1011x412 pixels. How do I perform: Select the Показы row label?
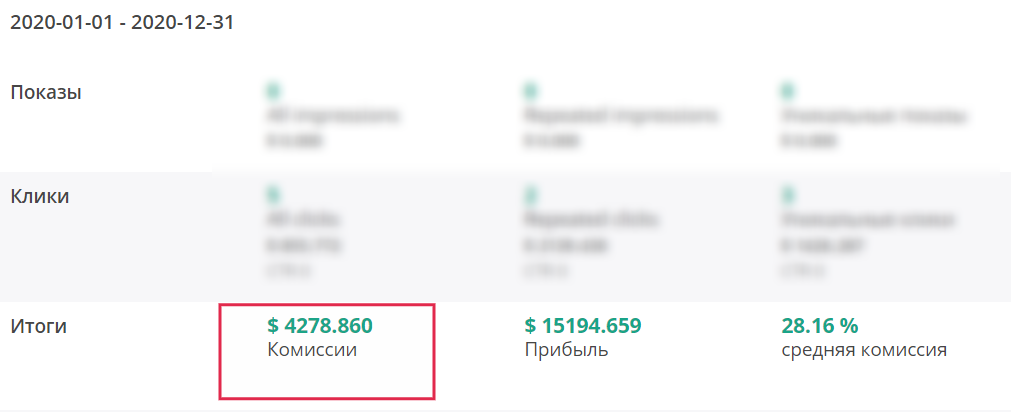pos(46,93)
